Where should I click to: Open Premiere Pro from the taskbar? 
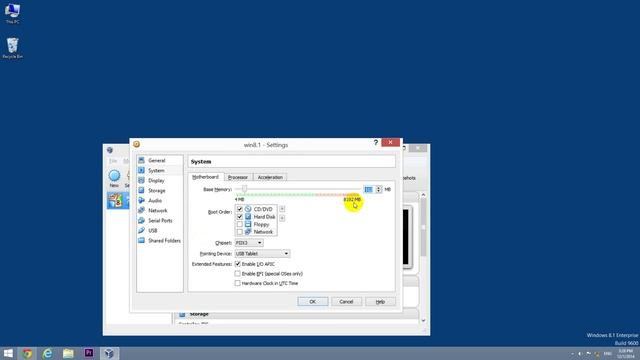(89, 353)
